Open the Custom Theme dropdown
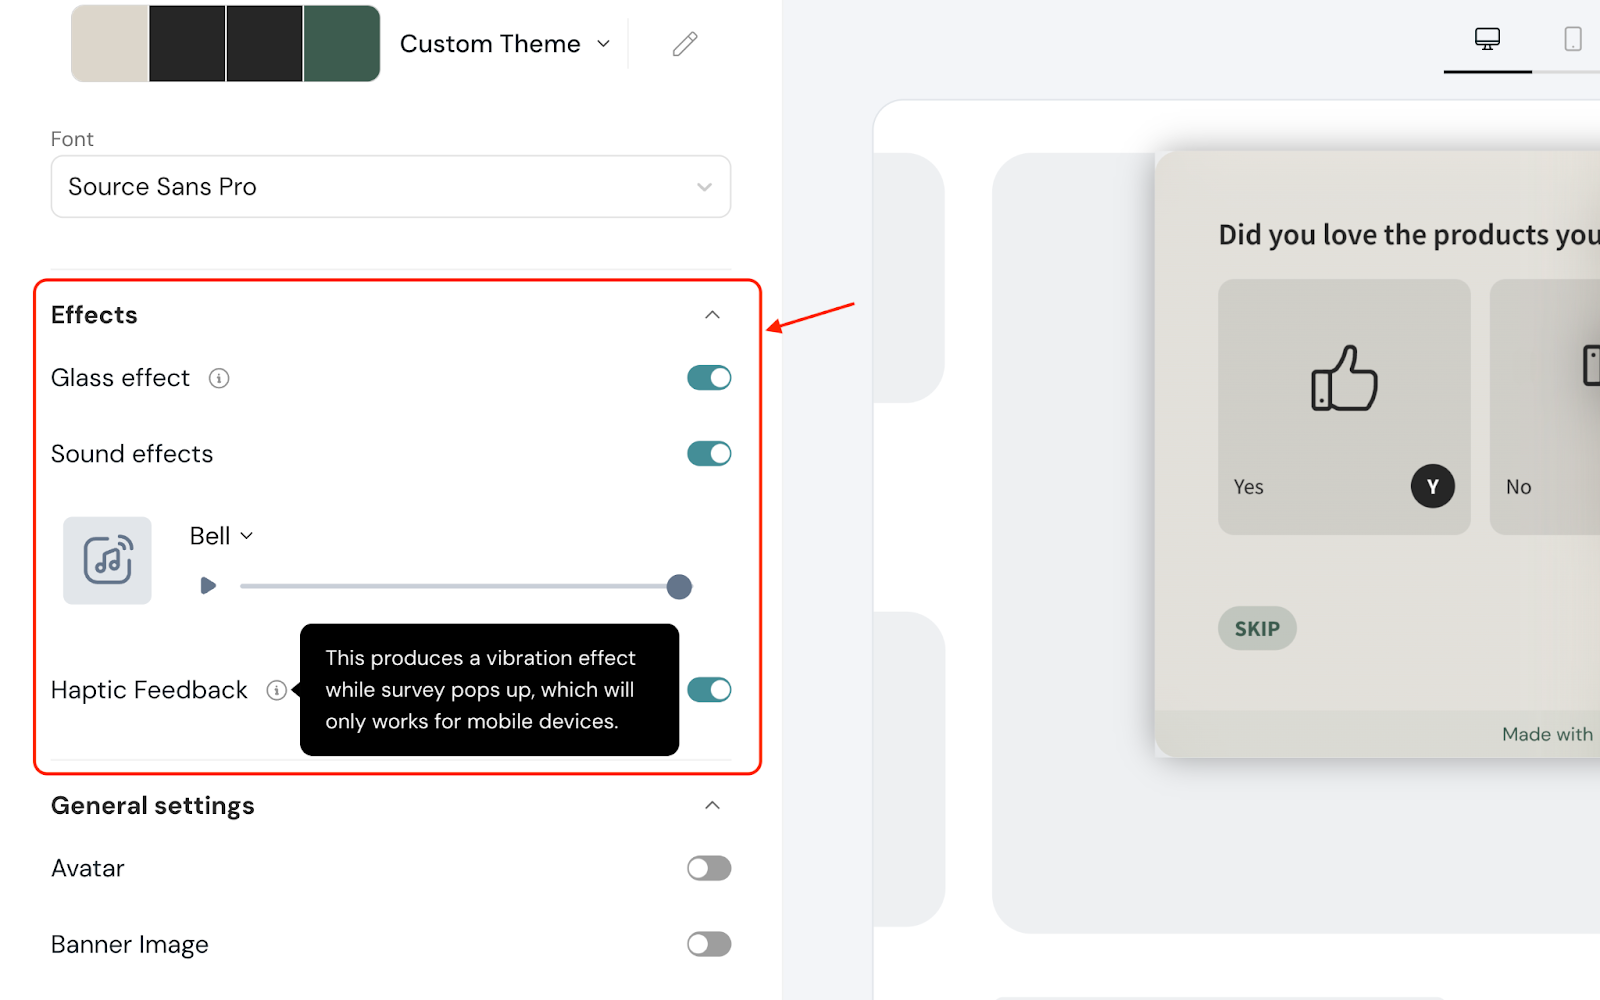1600x1000 pixels. tap(505, 44)
